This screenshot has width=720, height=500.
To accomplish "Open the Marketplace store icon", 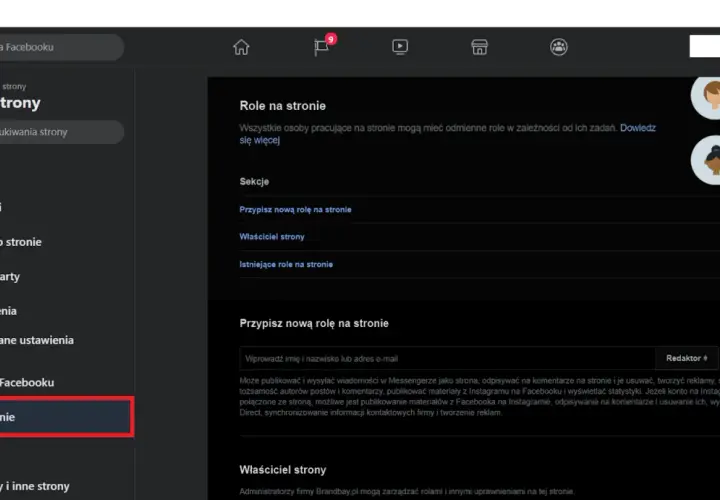I will click(479, 47).
